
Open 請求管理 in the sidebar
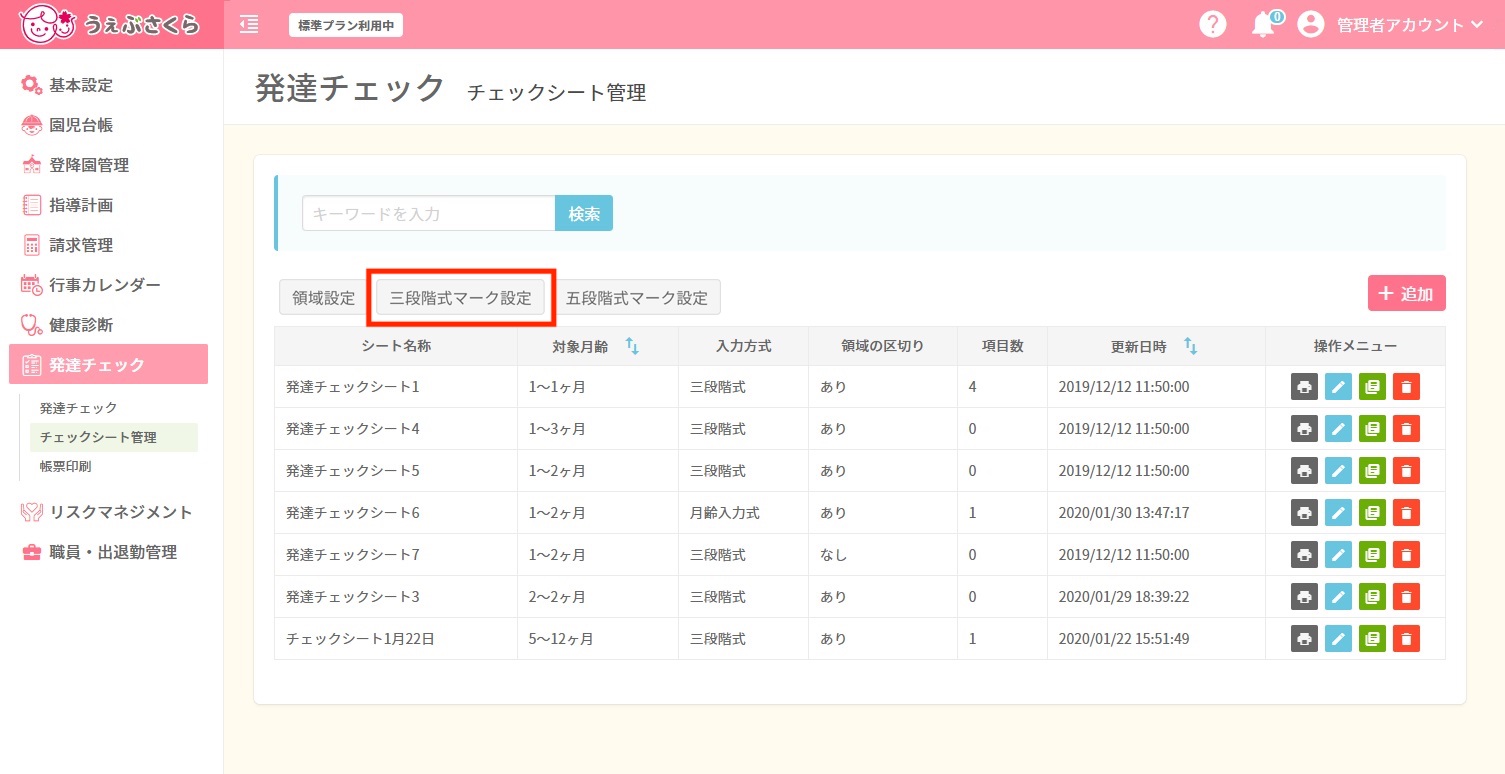(81, 245)
